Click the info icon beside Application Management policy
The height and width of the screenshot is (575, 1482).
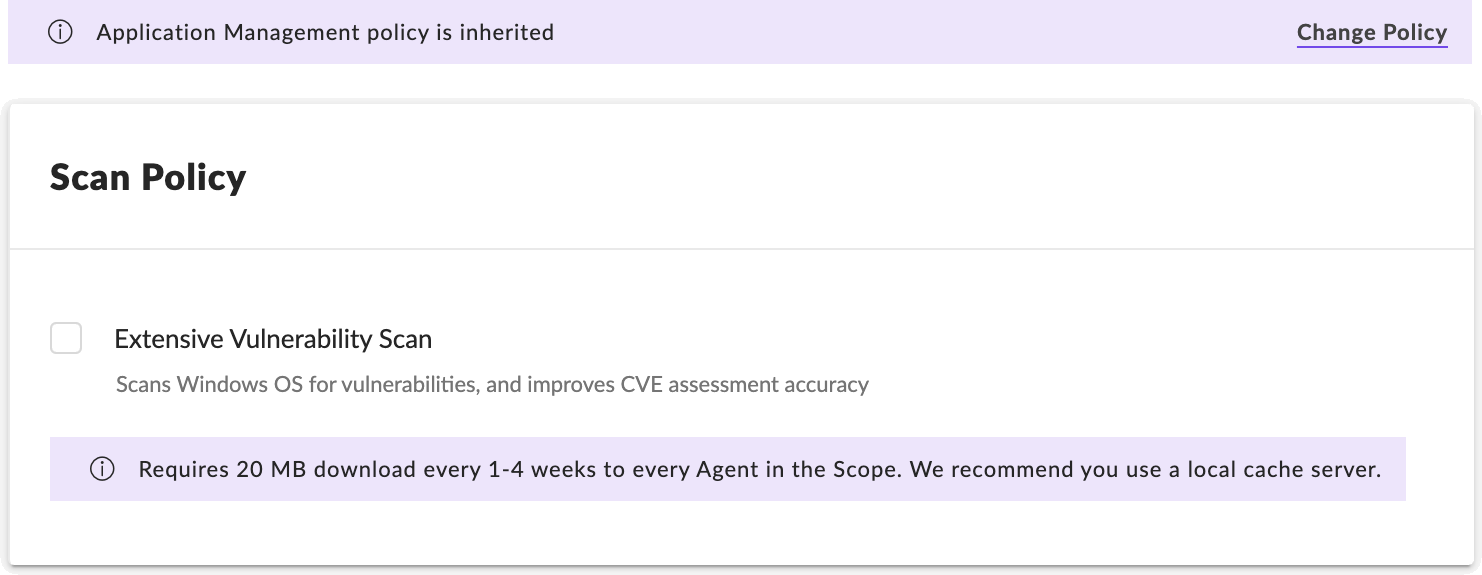pos(61,33)
